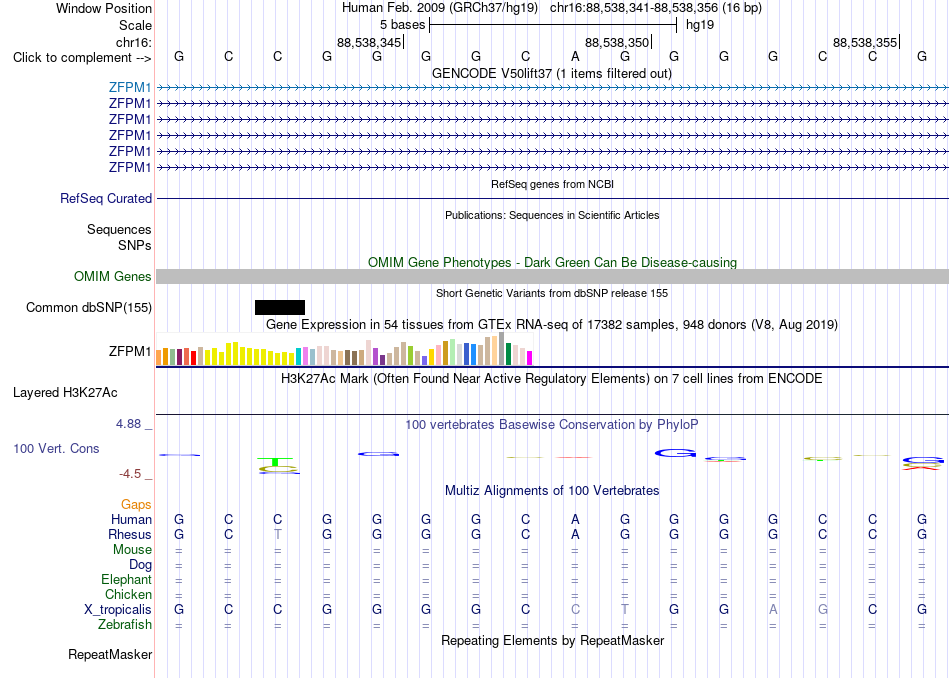Click the magenta bar ending the GTEx chart
Viewport: 950px width, 678px height.
(x=530, y=358)
